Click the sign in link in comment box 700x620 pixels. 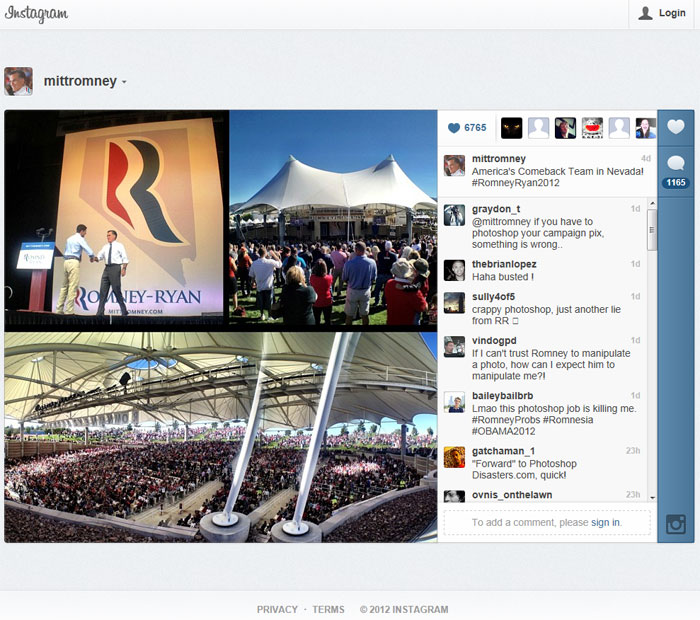[605, 523]
